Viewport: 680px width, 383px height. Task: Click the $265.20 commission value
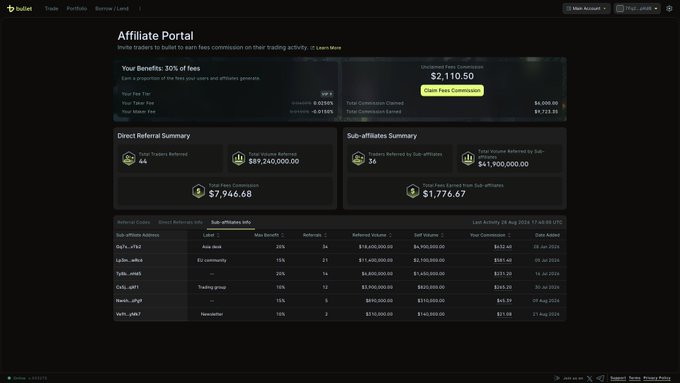point(503,287)
